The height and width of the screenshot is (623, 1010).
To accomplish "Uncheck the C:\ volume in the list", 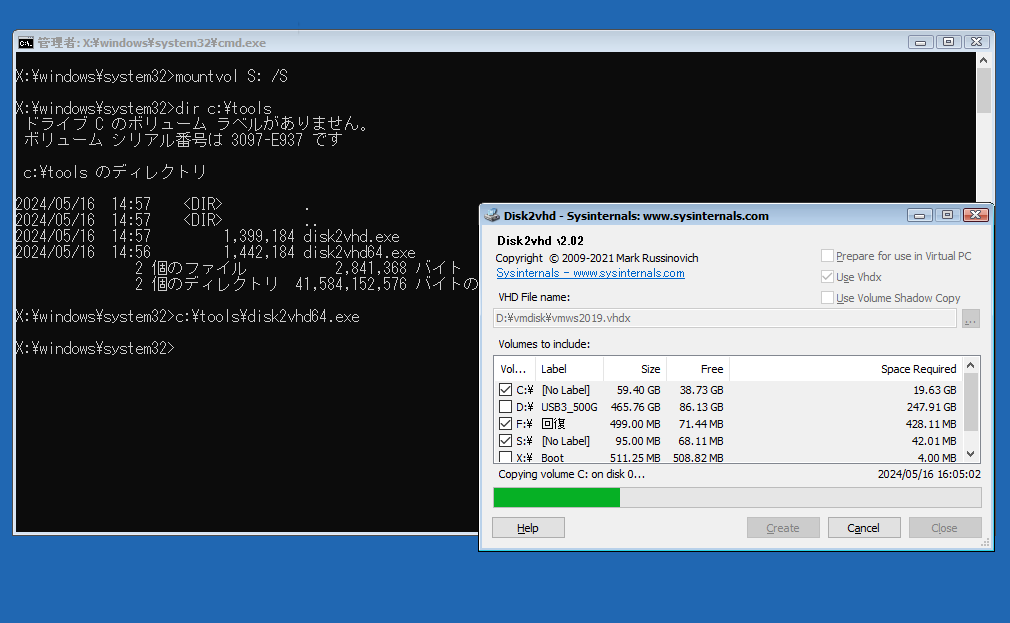I will pos(505,389).
